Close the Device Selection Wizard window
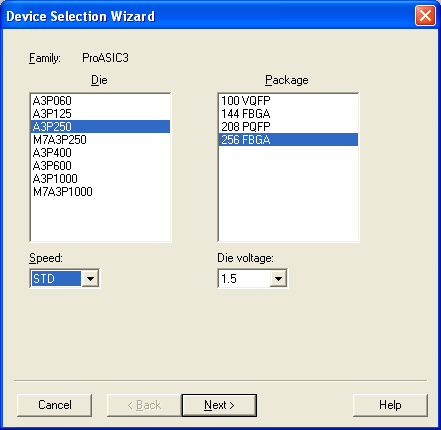441x430 pixels. pyautogui.click(x=425, y=16)
